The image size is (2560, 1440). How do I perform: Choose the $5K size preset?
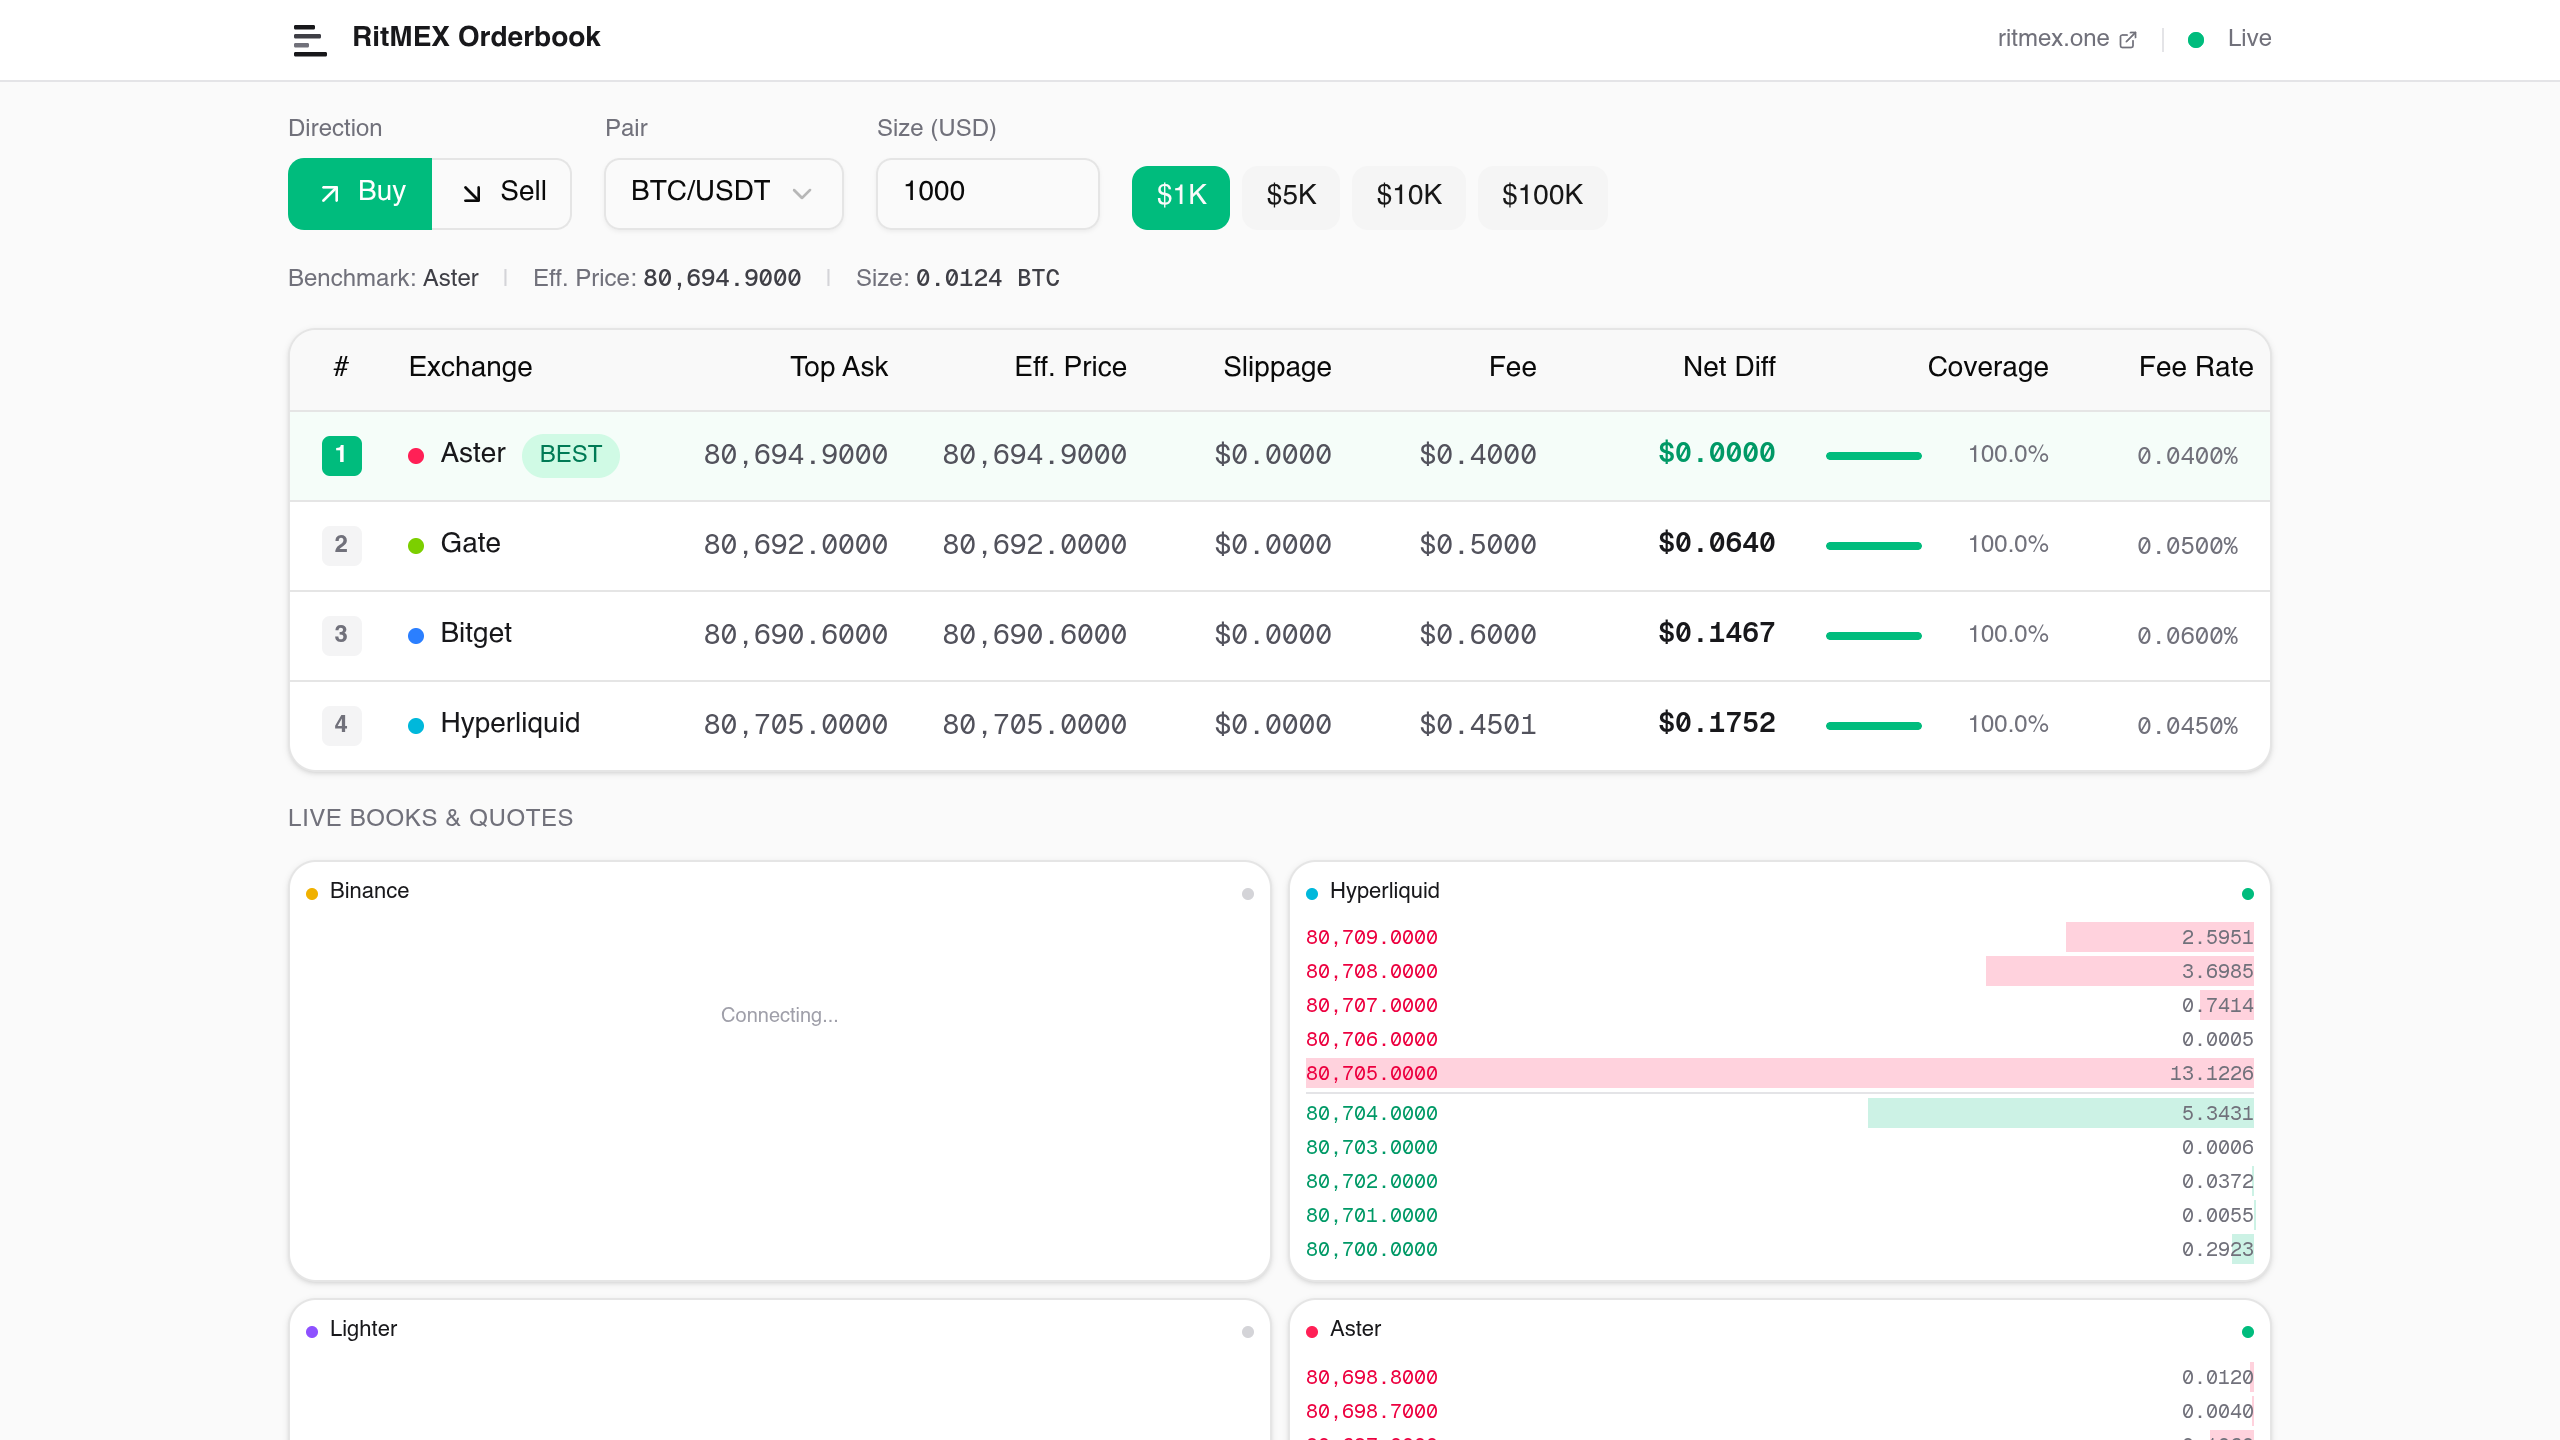point(1291,197)
